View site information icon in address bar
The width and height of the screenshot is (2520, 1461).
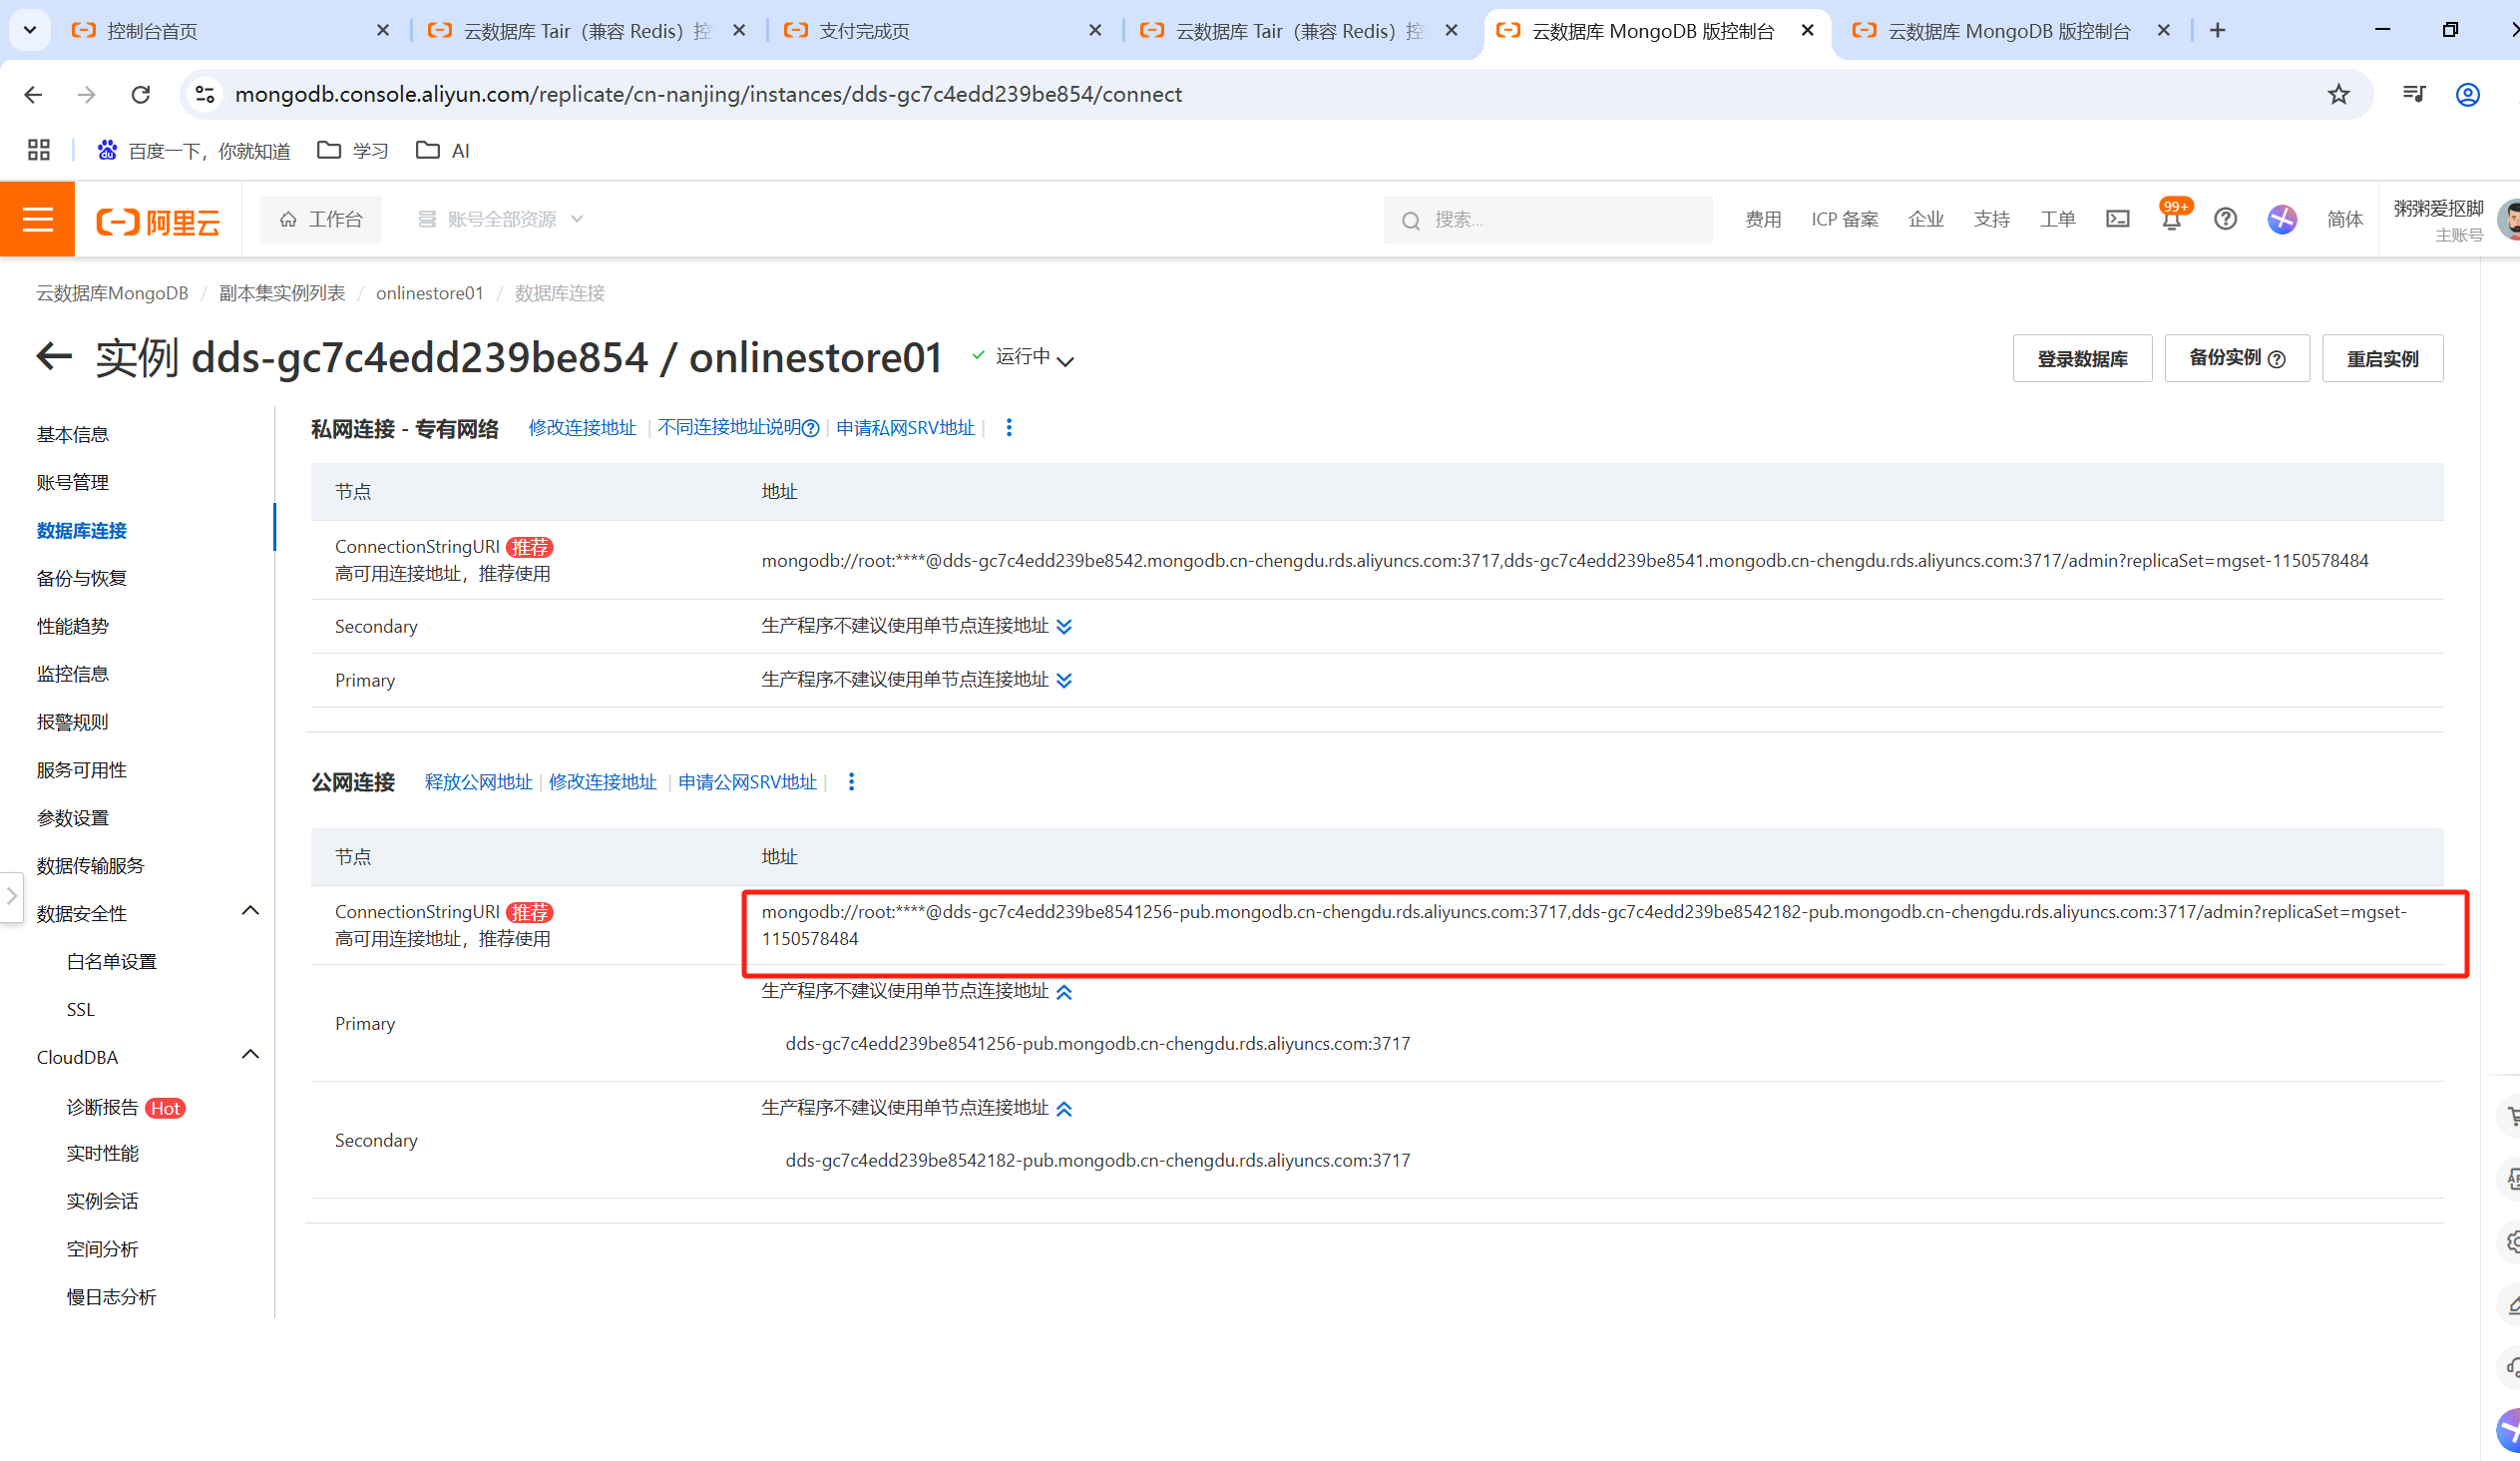(x=205, y=94)
